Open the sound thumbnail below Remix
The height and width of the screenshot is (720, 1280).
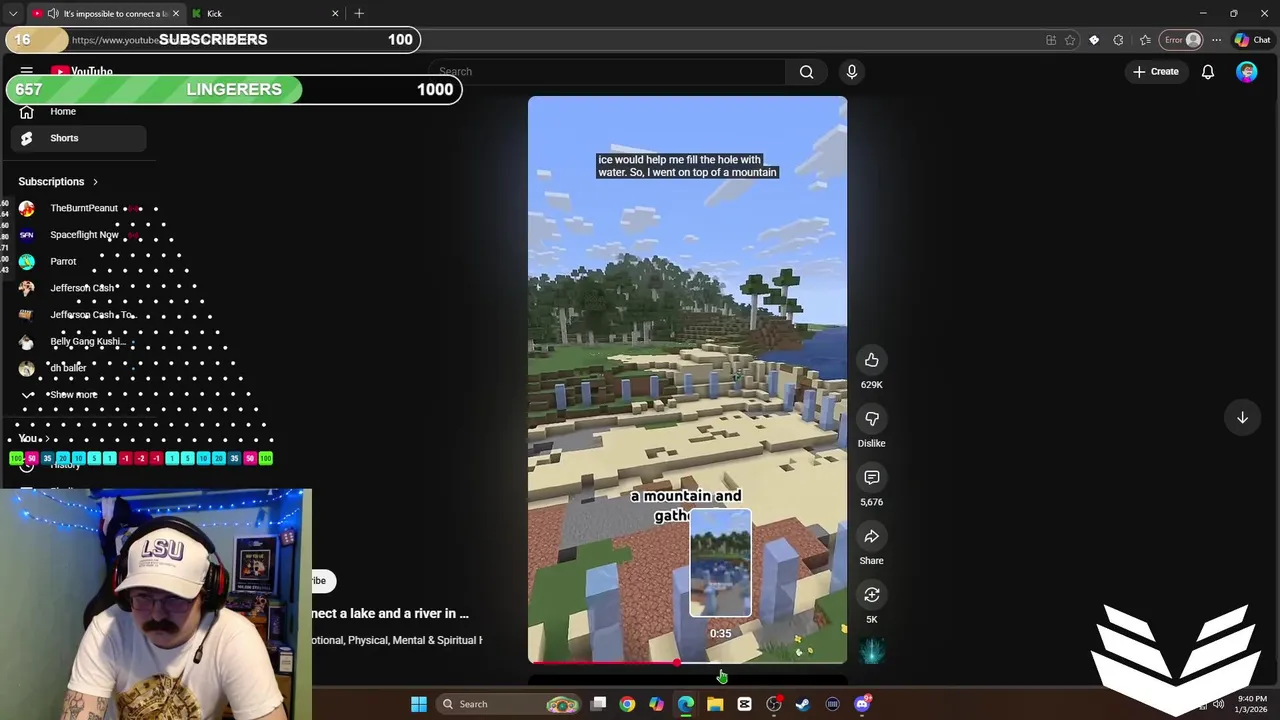click(871, 651)
